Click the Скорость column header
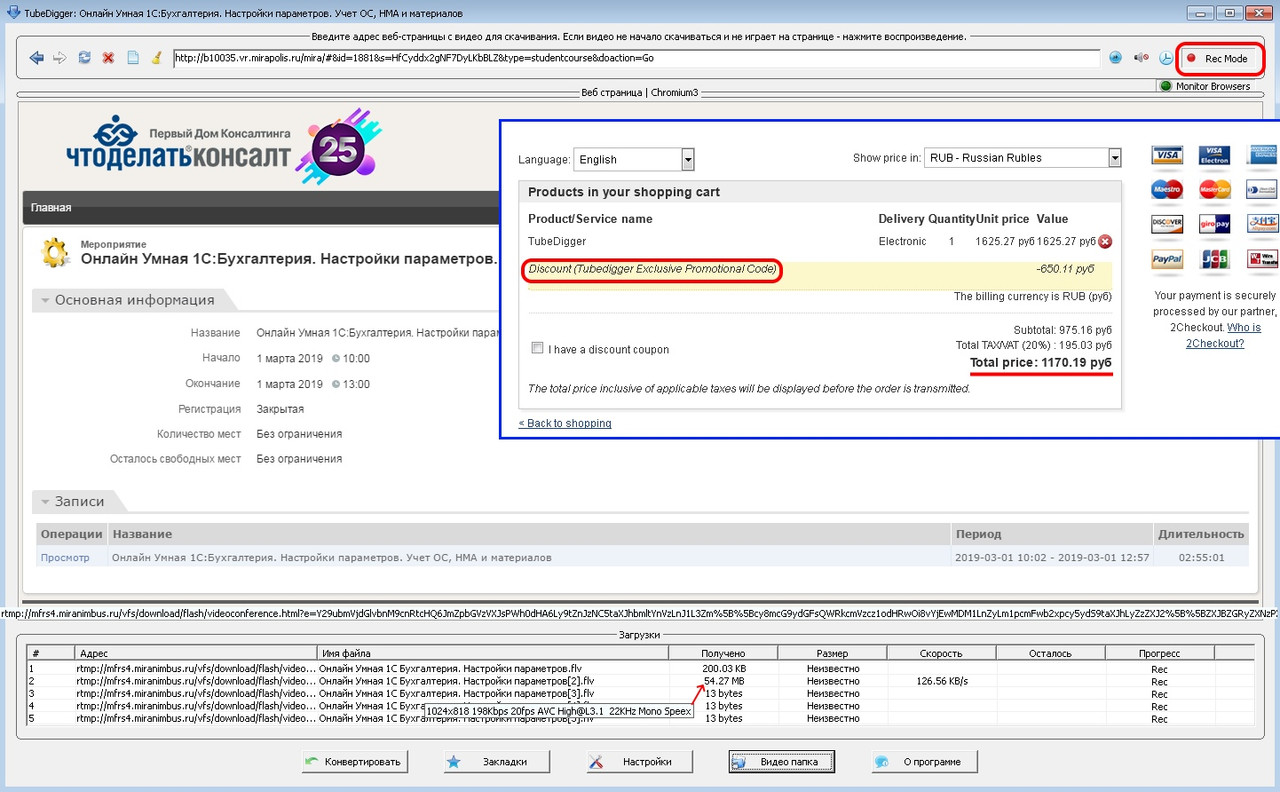The height and width of the screenshot is (792, 1280). tap(941, 654)
